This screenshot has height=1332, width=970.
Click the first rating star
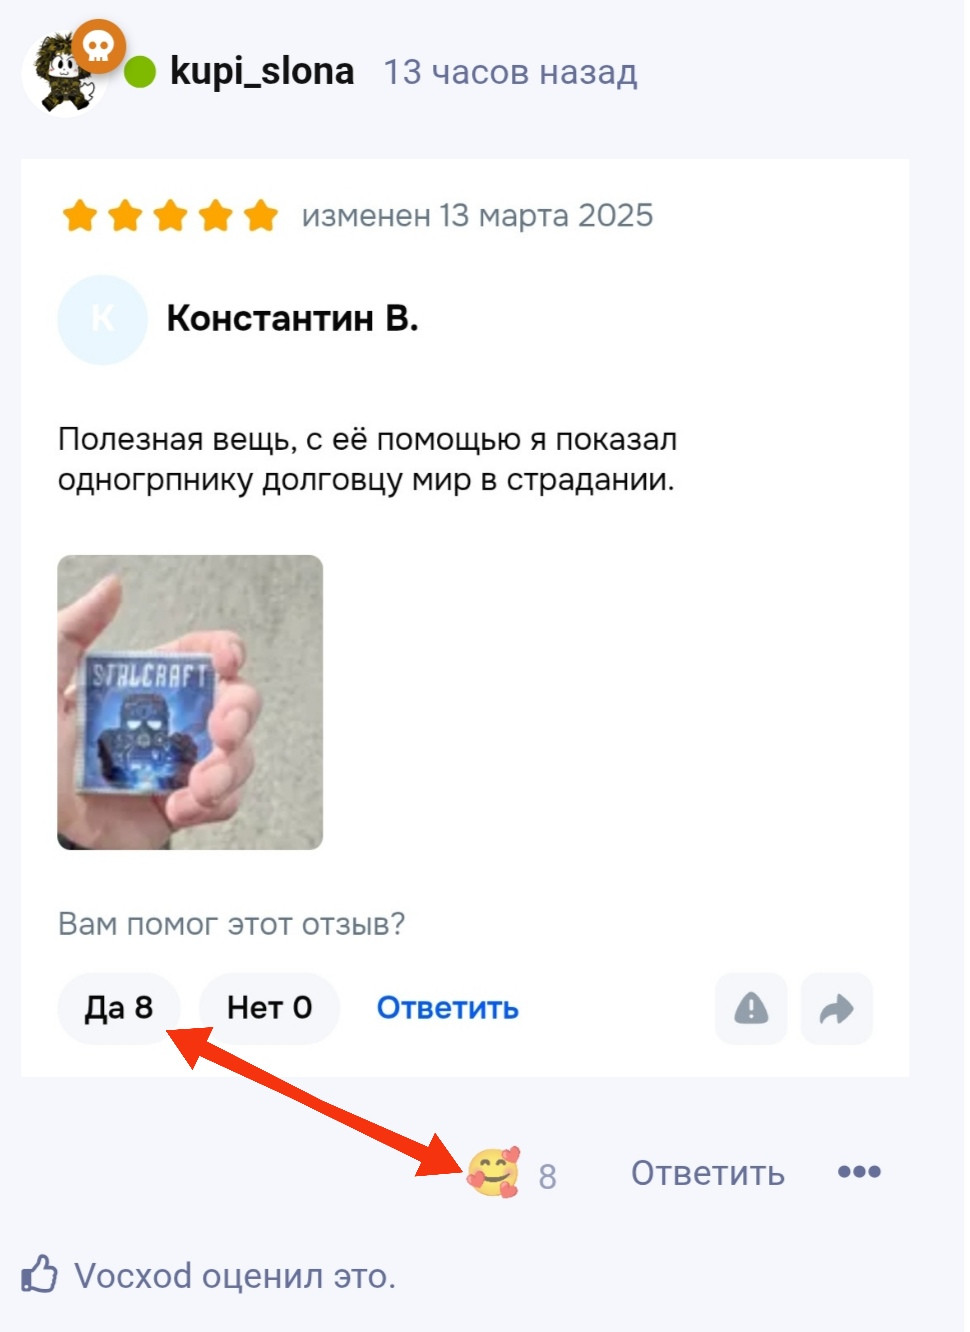(x=79, y=215)
